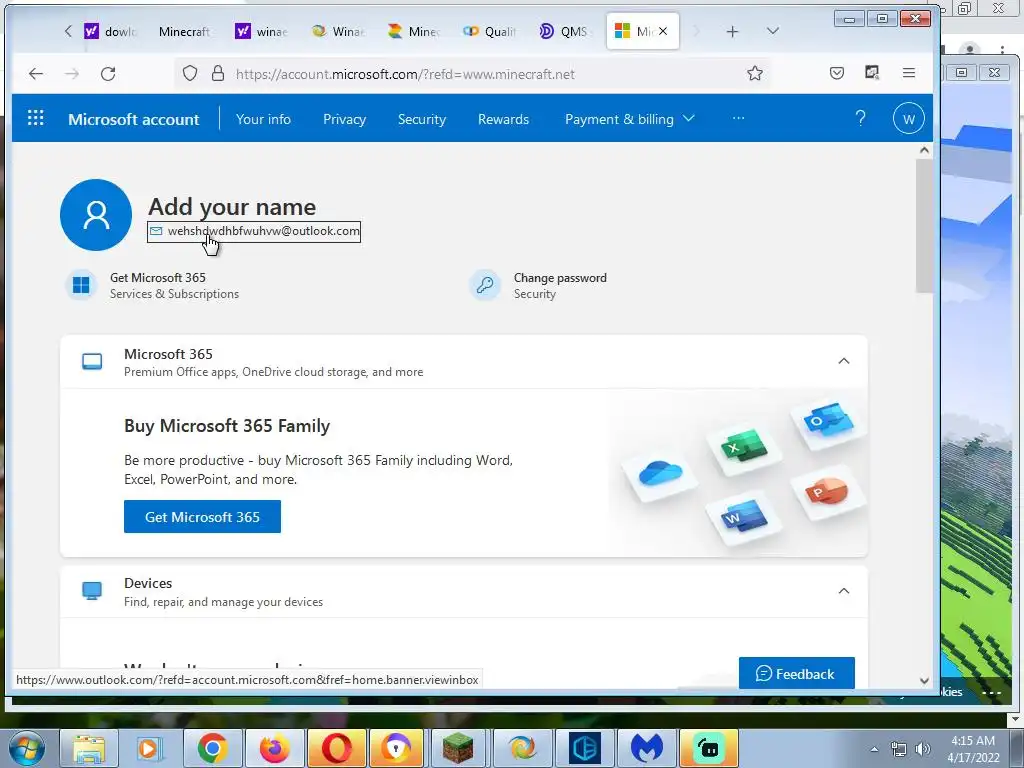Open the Rewards tab

(x=504, y=119)
